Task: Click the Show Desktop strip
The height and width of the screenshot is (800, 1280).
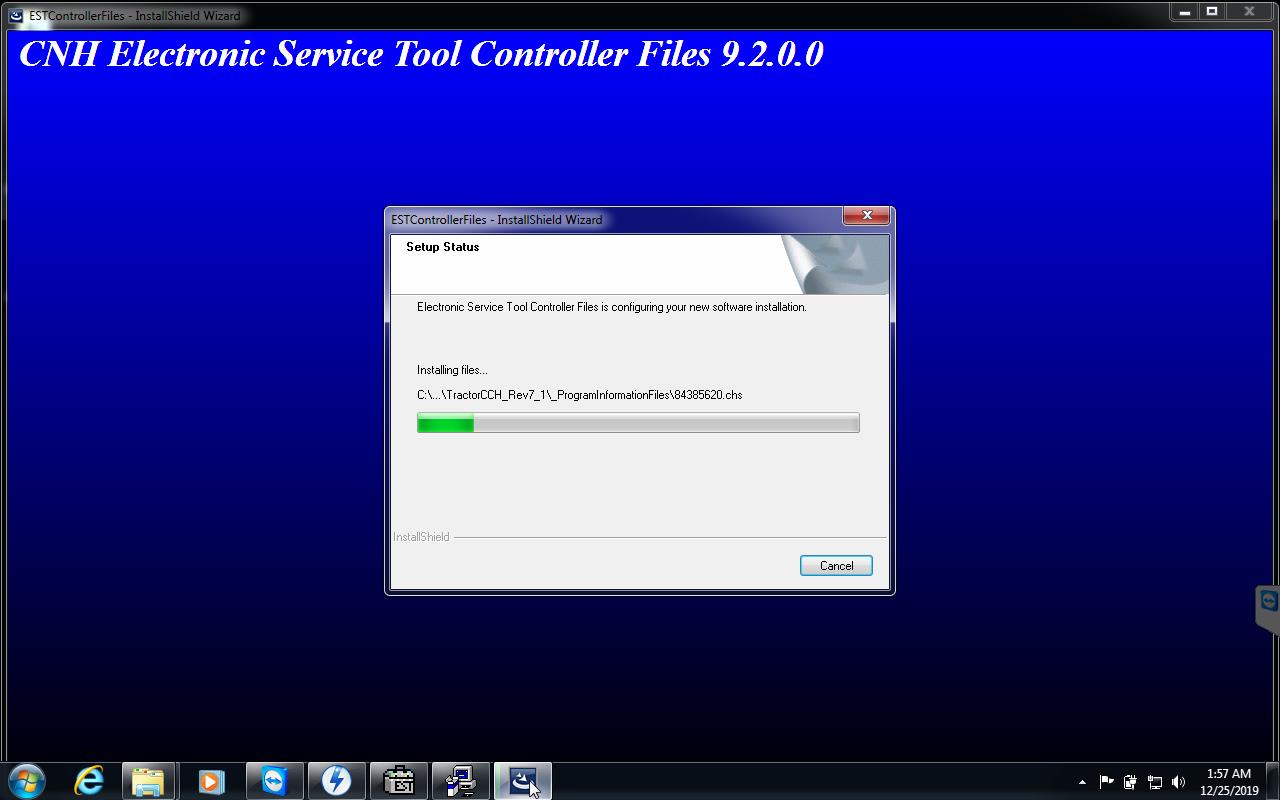Action: tap(1273, 782)
